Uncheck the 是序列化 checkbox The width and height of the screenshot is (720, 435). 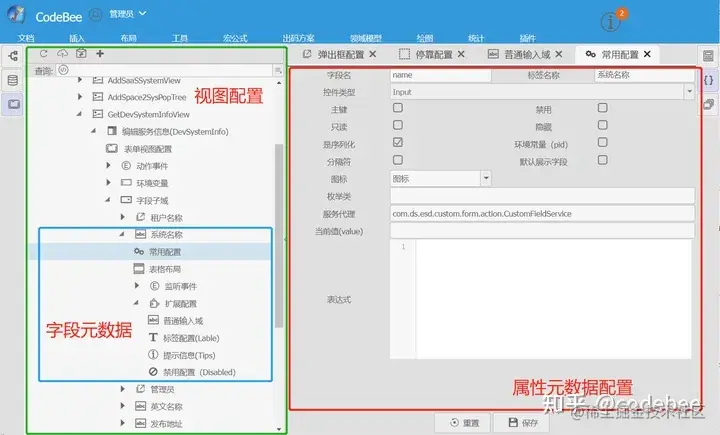tap(398, 142)
